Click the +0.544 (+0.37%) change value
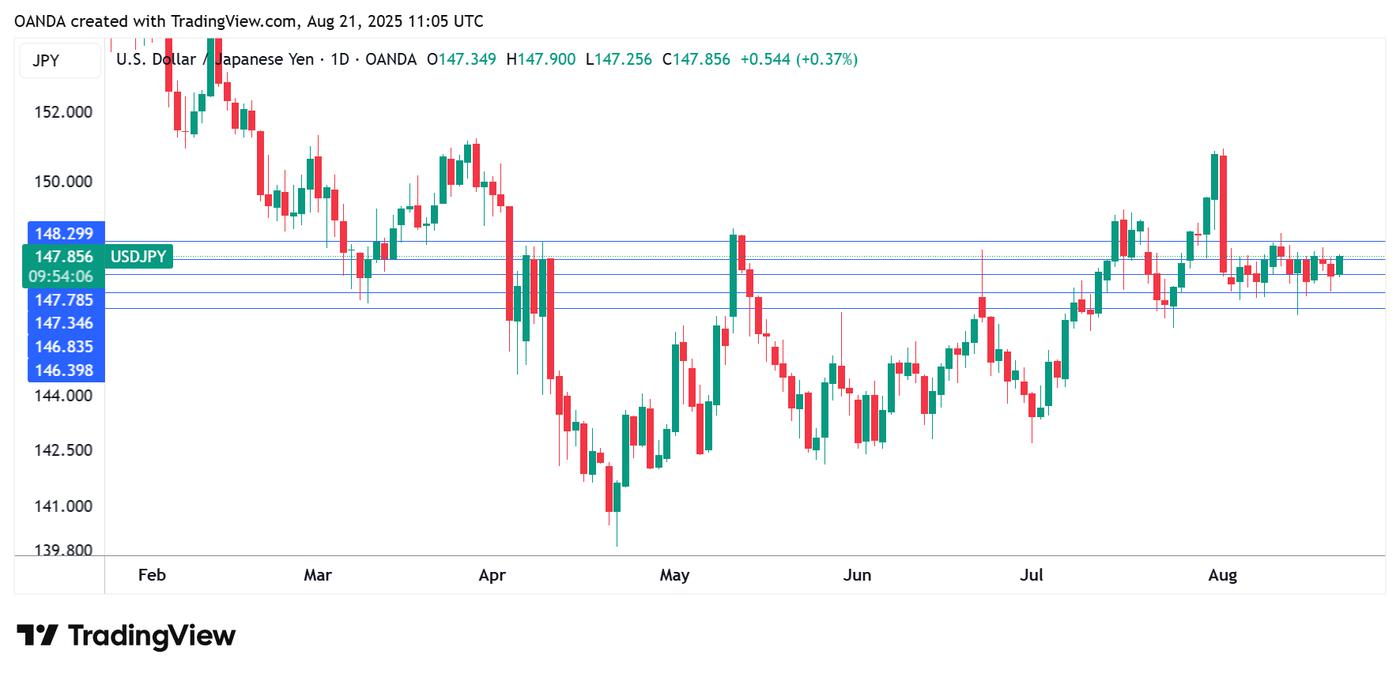 tap(799, 59)
